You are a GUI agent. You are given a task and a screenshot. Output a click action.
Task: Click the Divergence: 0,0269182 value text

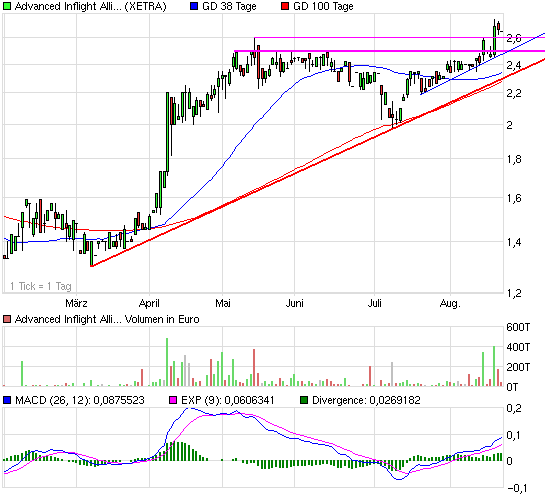(366, 400)
